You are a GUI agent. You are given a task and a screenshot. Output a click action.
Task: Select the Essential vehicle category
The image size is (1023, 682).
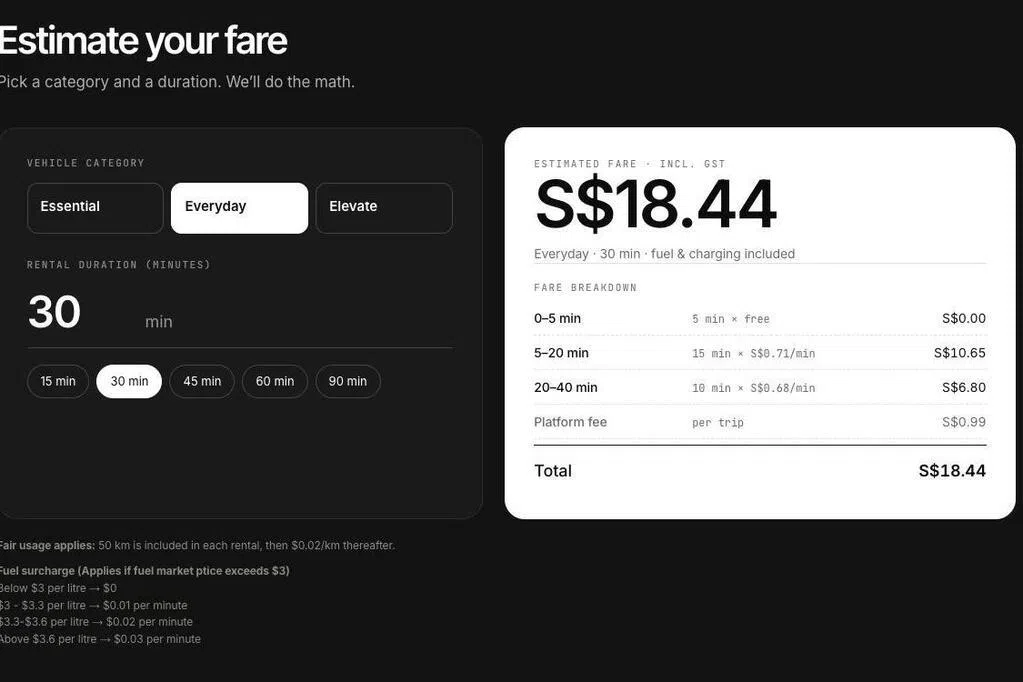click(95, 208)
